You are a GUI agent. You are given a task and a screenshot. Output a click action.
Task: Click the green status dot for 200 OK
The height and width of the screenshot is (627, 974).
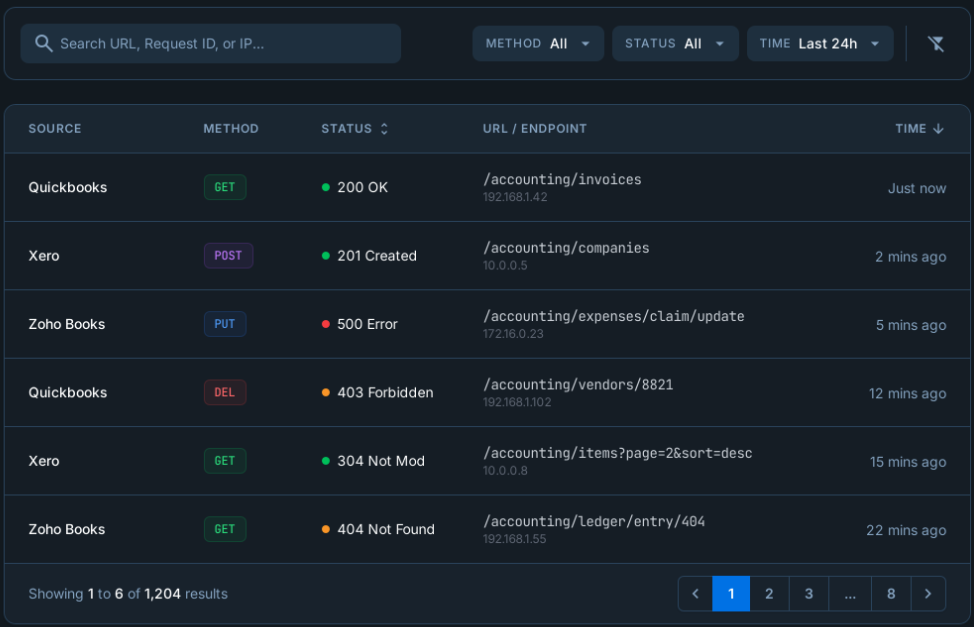[327, 187]
